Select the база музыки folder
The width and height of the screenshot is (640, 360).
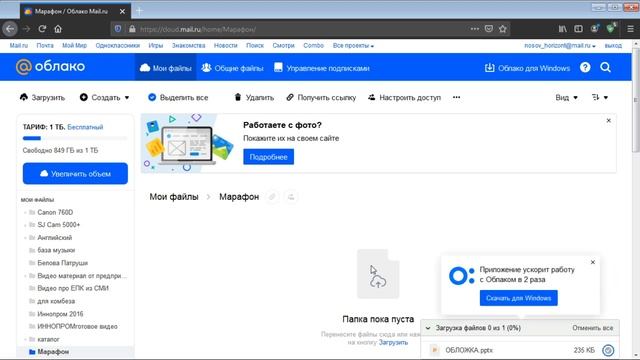pyautogui.click(x=56, y=250)
